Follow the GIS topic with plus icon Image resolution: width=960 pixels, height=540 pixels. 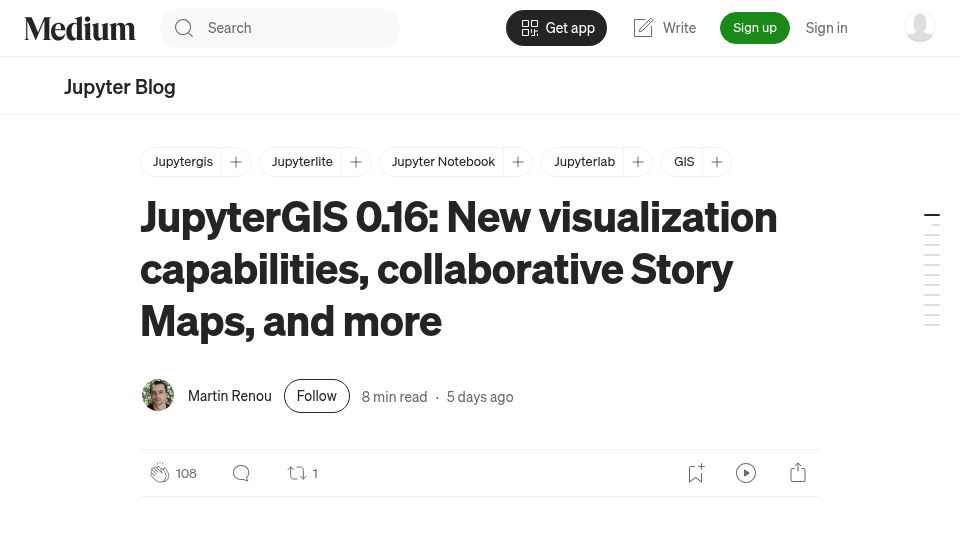716,162
